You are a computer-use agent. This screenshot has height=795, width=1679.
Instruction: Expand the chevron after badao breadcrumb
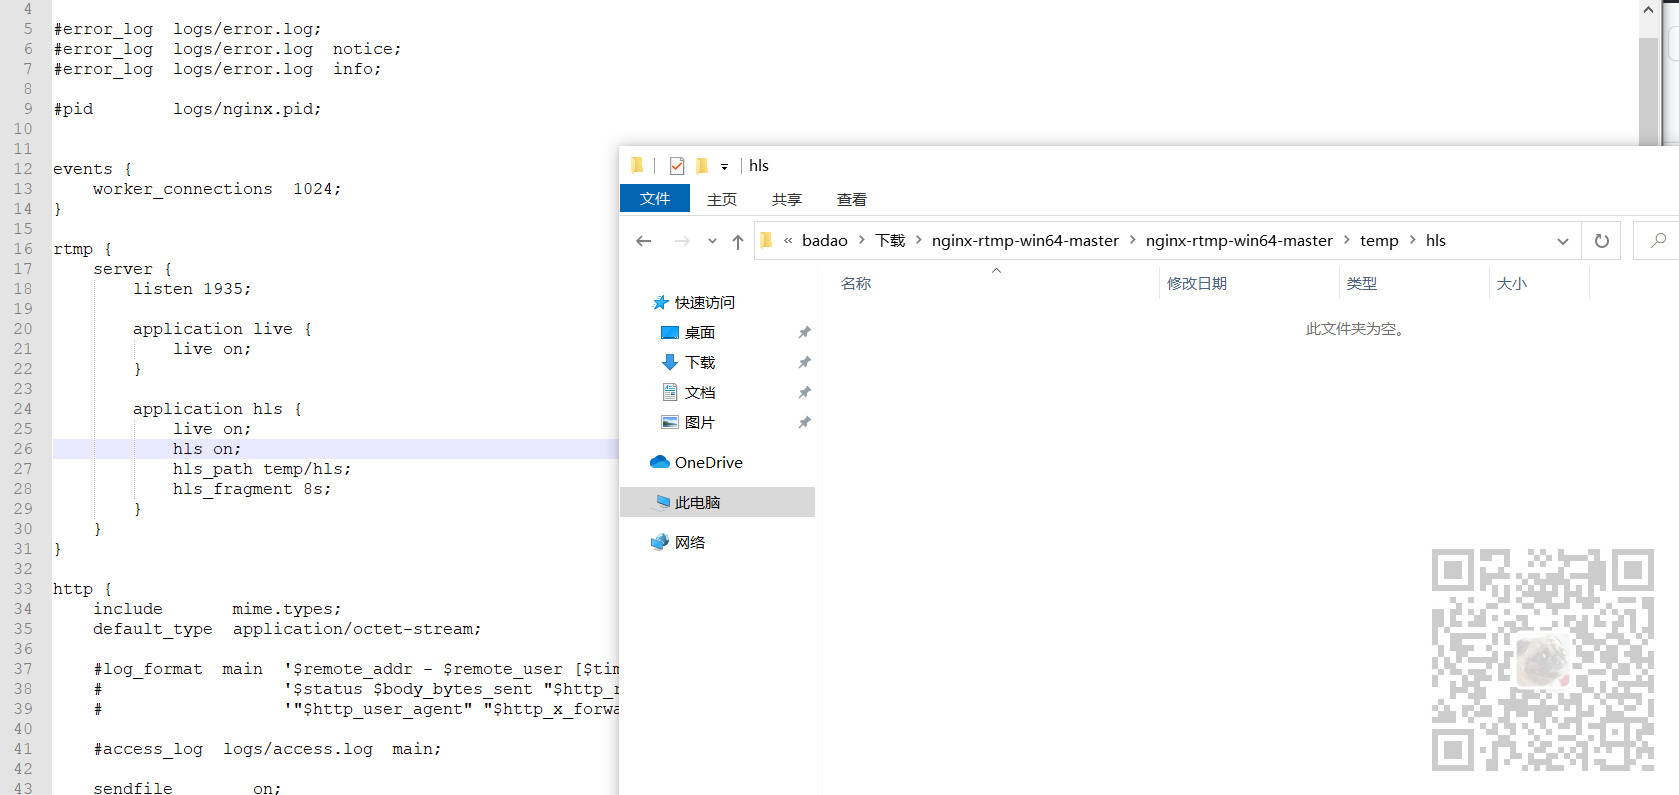click(861, 240)
